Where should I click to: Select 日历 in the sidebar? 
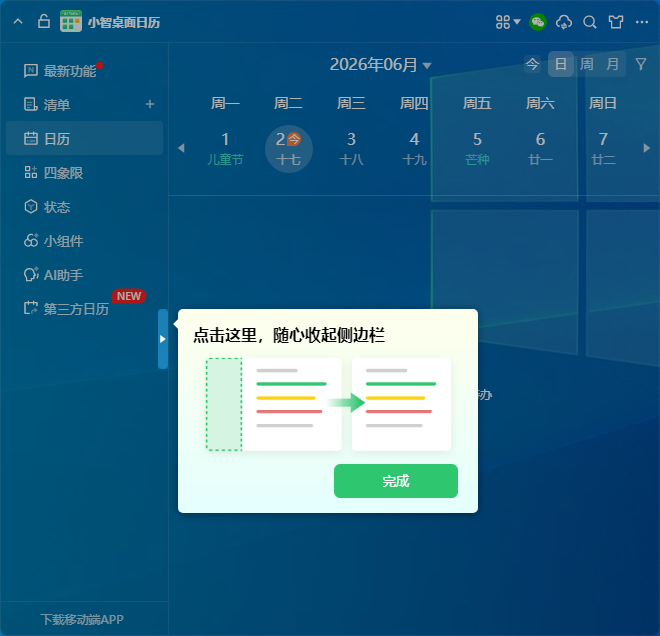point(84,138)
